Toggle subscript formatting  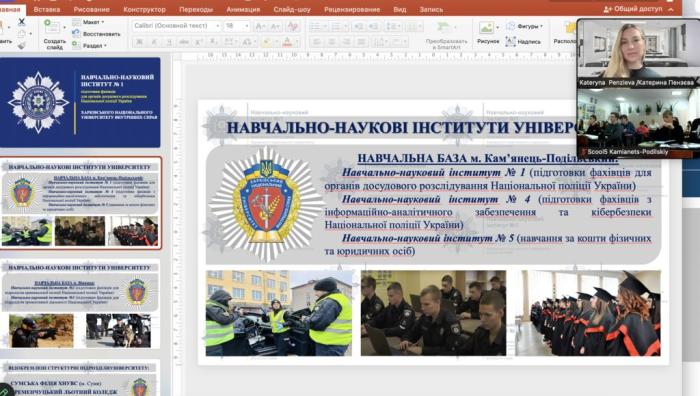(x=213, y=42)
